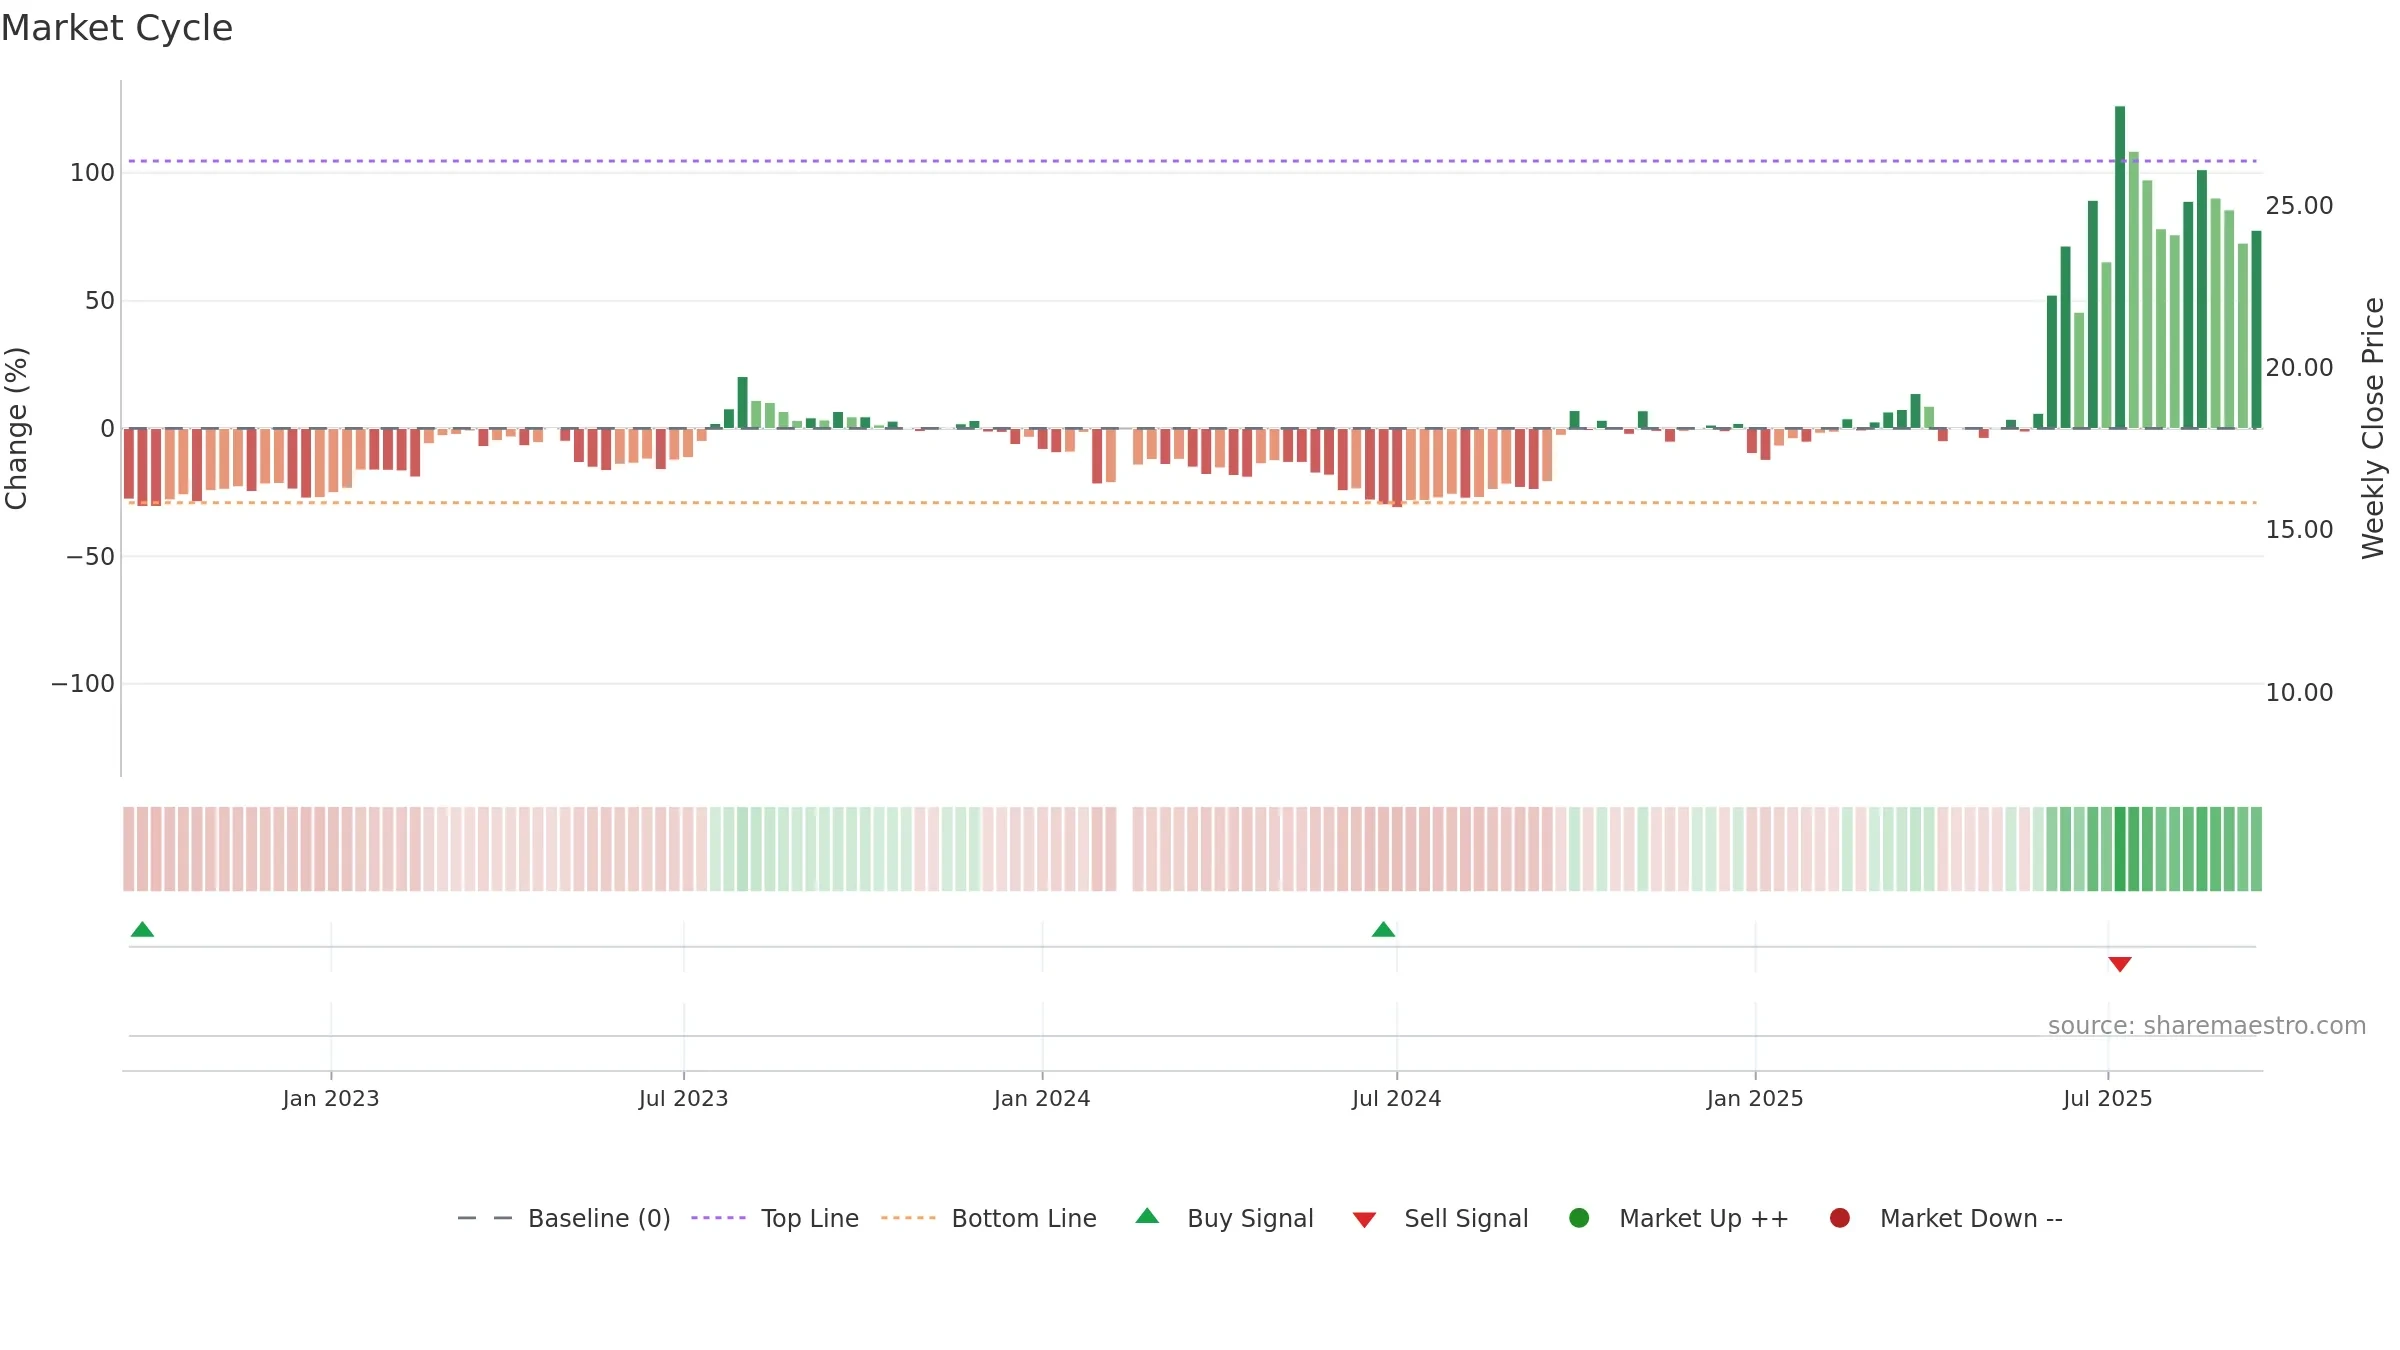This screenshot has height=1350, width=2400.
Task: Click the 15.00 price tick label
Action: [x=2299, y=530]
